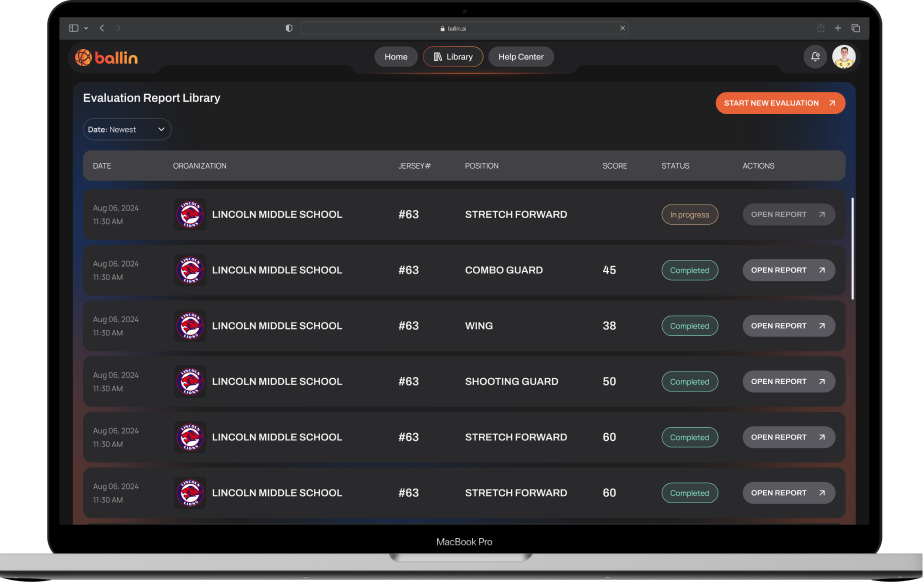Click score 38 in Wing row
The image size is (923, 582).
click(609, 325)
